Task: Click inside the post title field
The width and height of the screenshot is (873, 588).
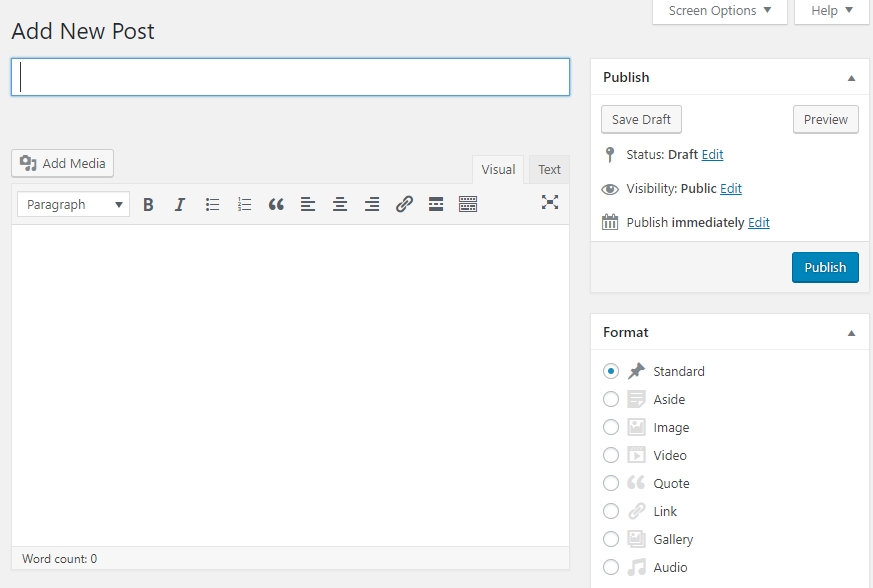Action: 290,76
